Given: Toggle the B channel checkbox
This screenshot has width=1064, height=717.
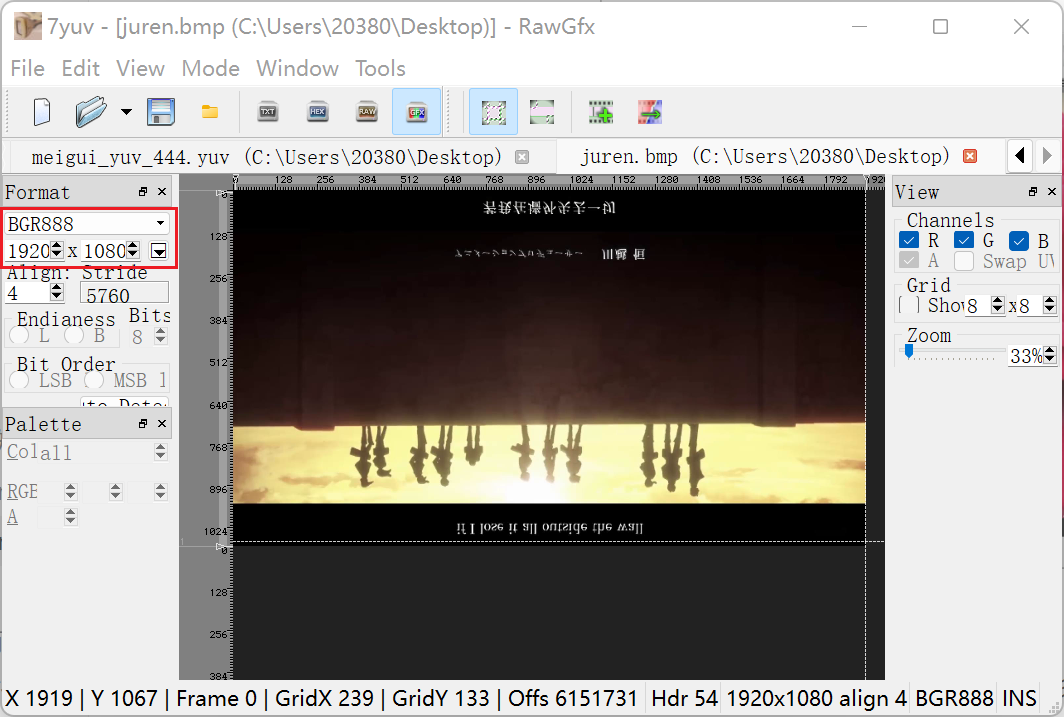Looking at the screenshot, I should click(1019, 240).
